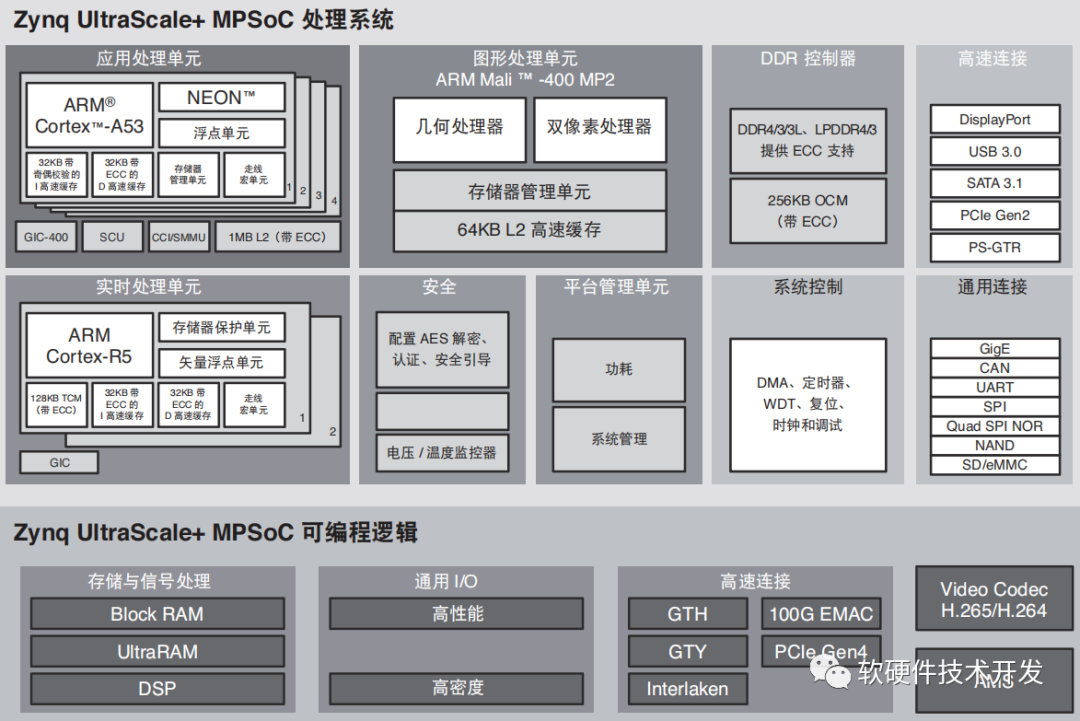Click the ARM Mali-400 MP2 heading
The width and height of the screenshot is (1080, 721).
tap(525, 80)
